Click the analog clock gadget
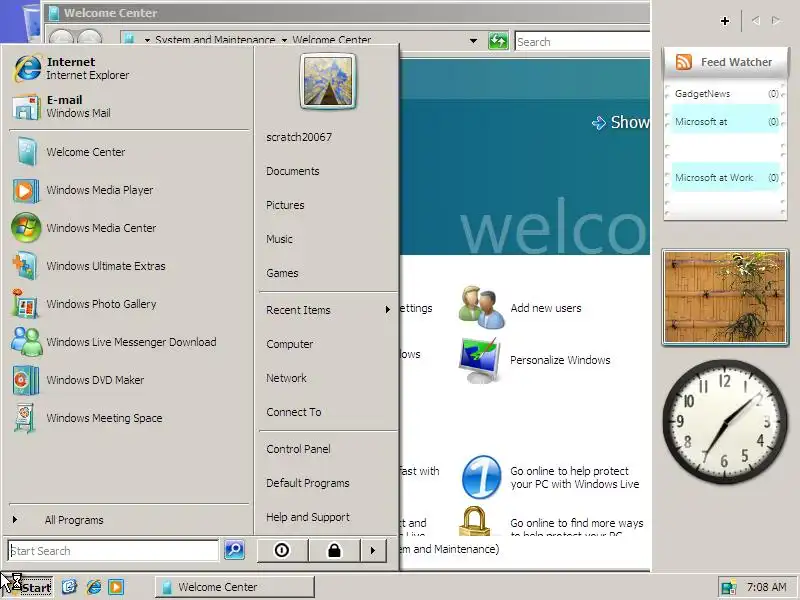 click(724, 421)
